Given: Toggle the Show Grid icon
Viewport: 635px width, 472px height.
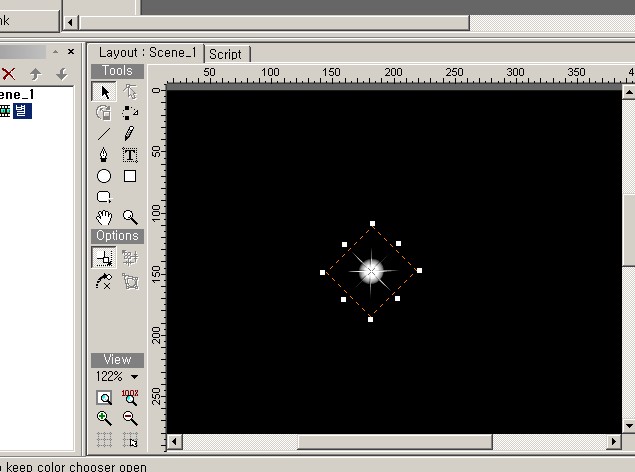Looking at the screenshot, I should [104, 440].
